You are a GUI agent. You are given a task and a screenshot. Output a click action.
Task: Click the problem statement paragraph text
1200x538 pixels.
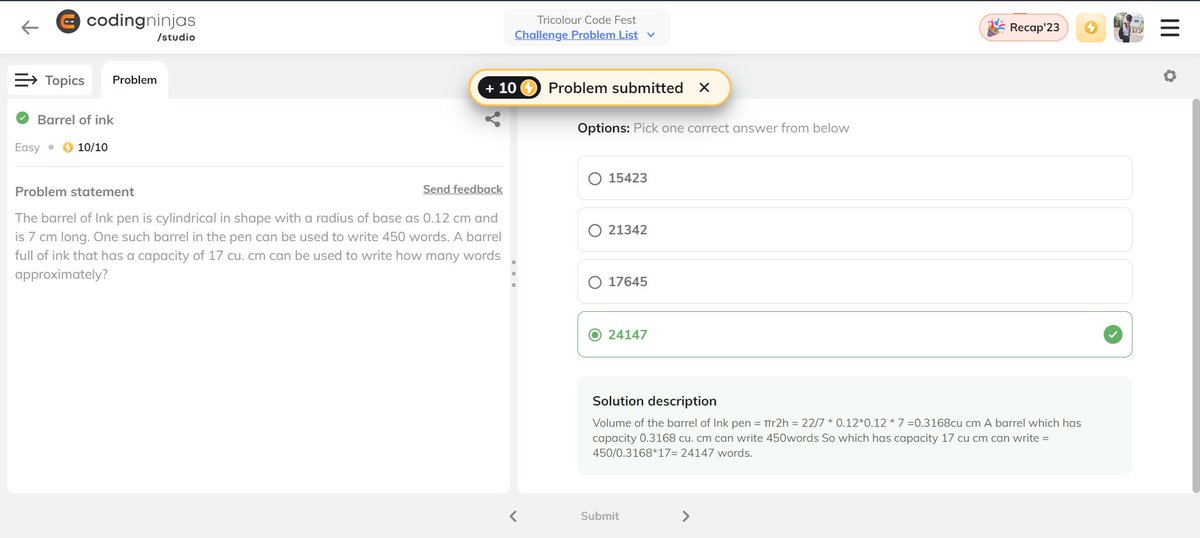(x=258, y=246)
